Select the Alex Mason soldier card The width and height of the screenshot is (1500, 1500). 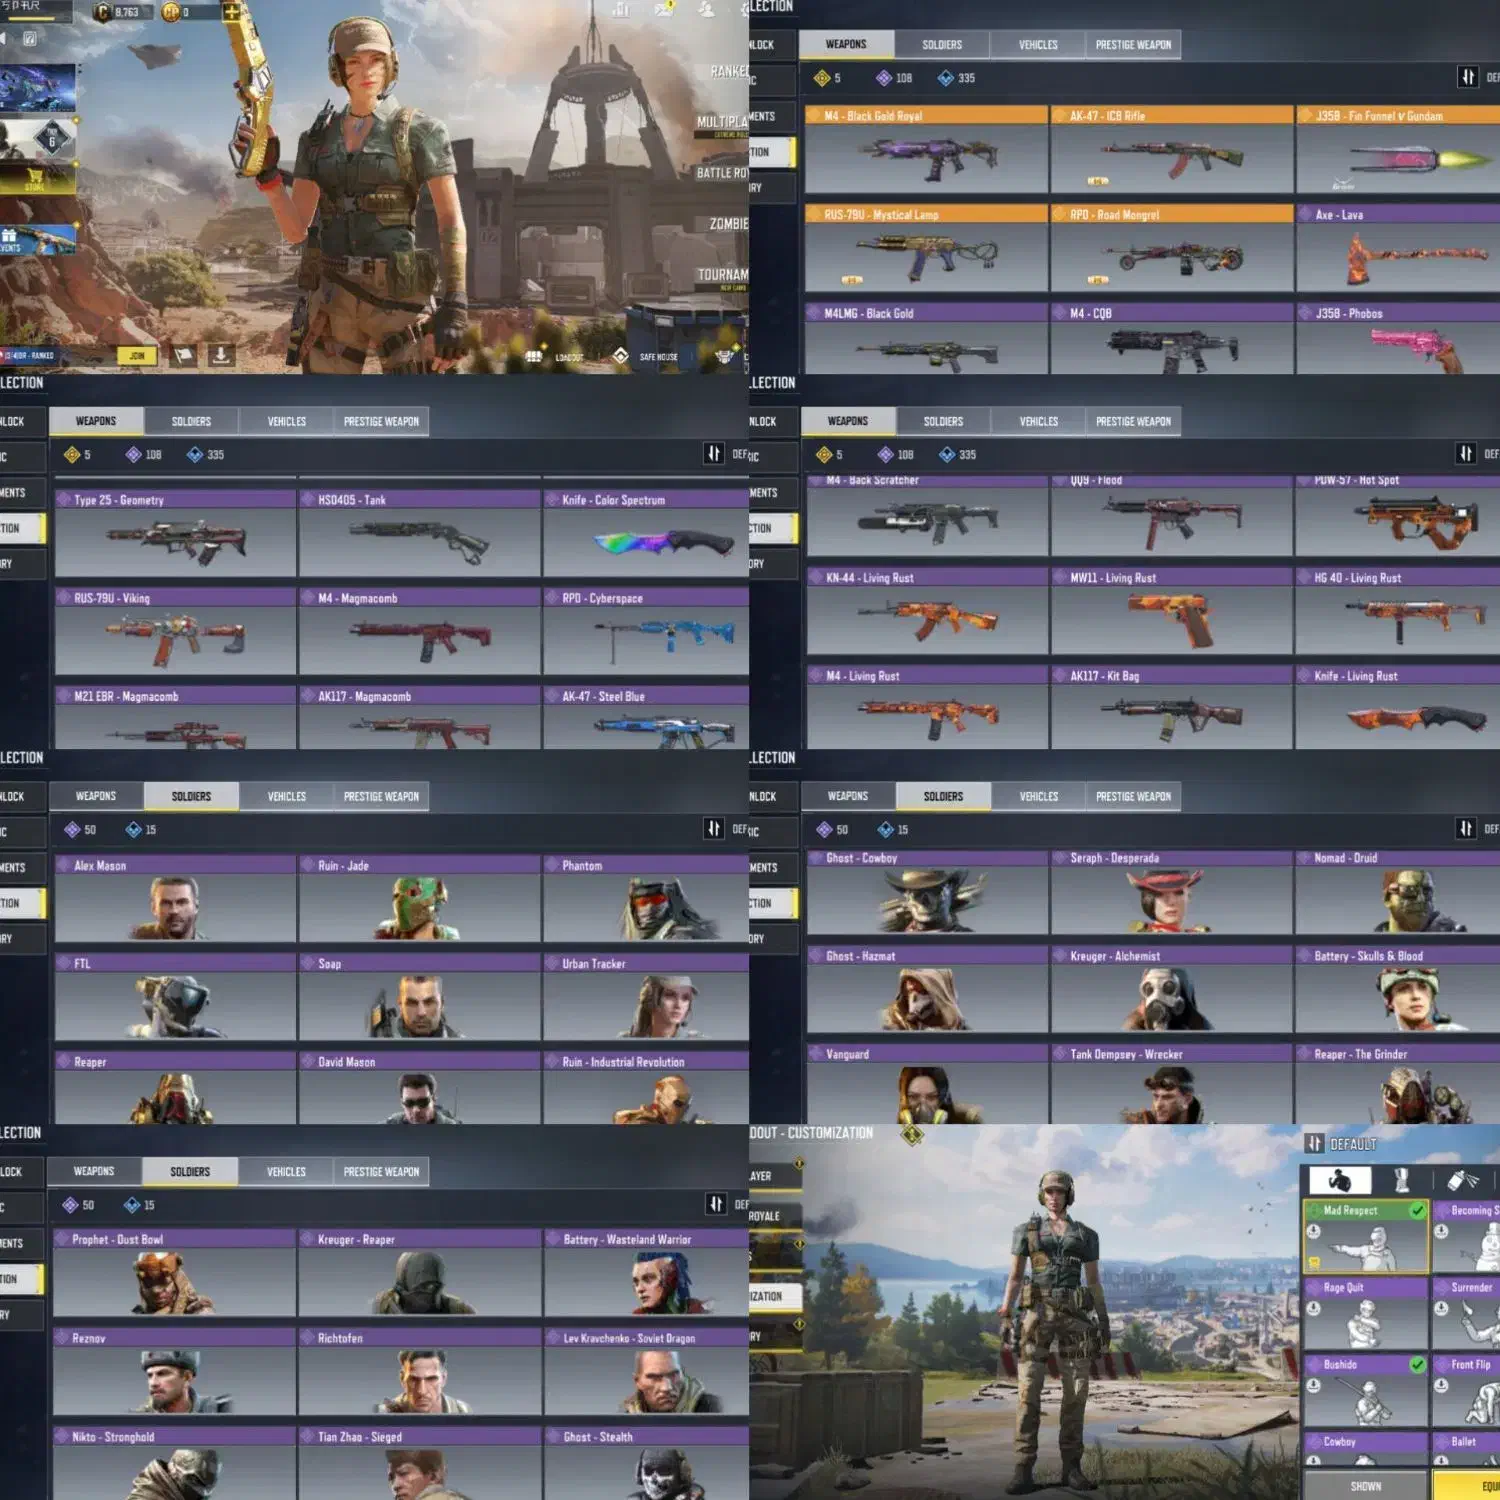175,899
